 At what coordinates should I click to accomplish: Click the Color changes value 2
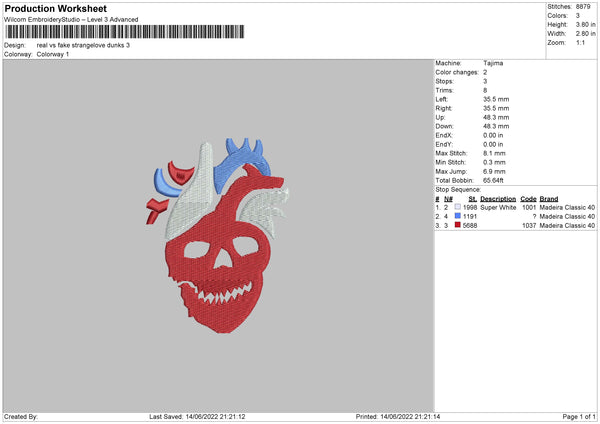485,72
